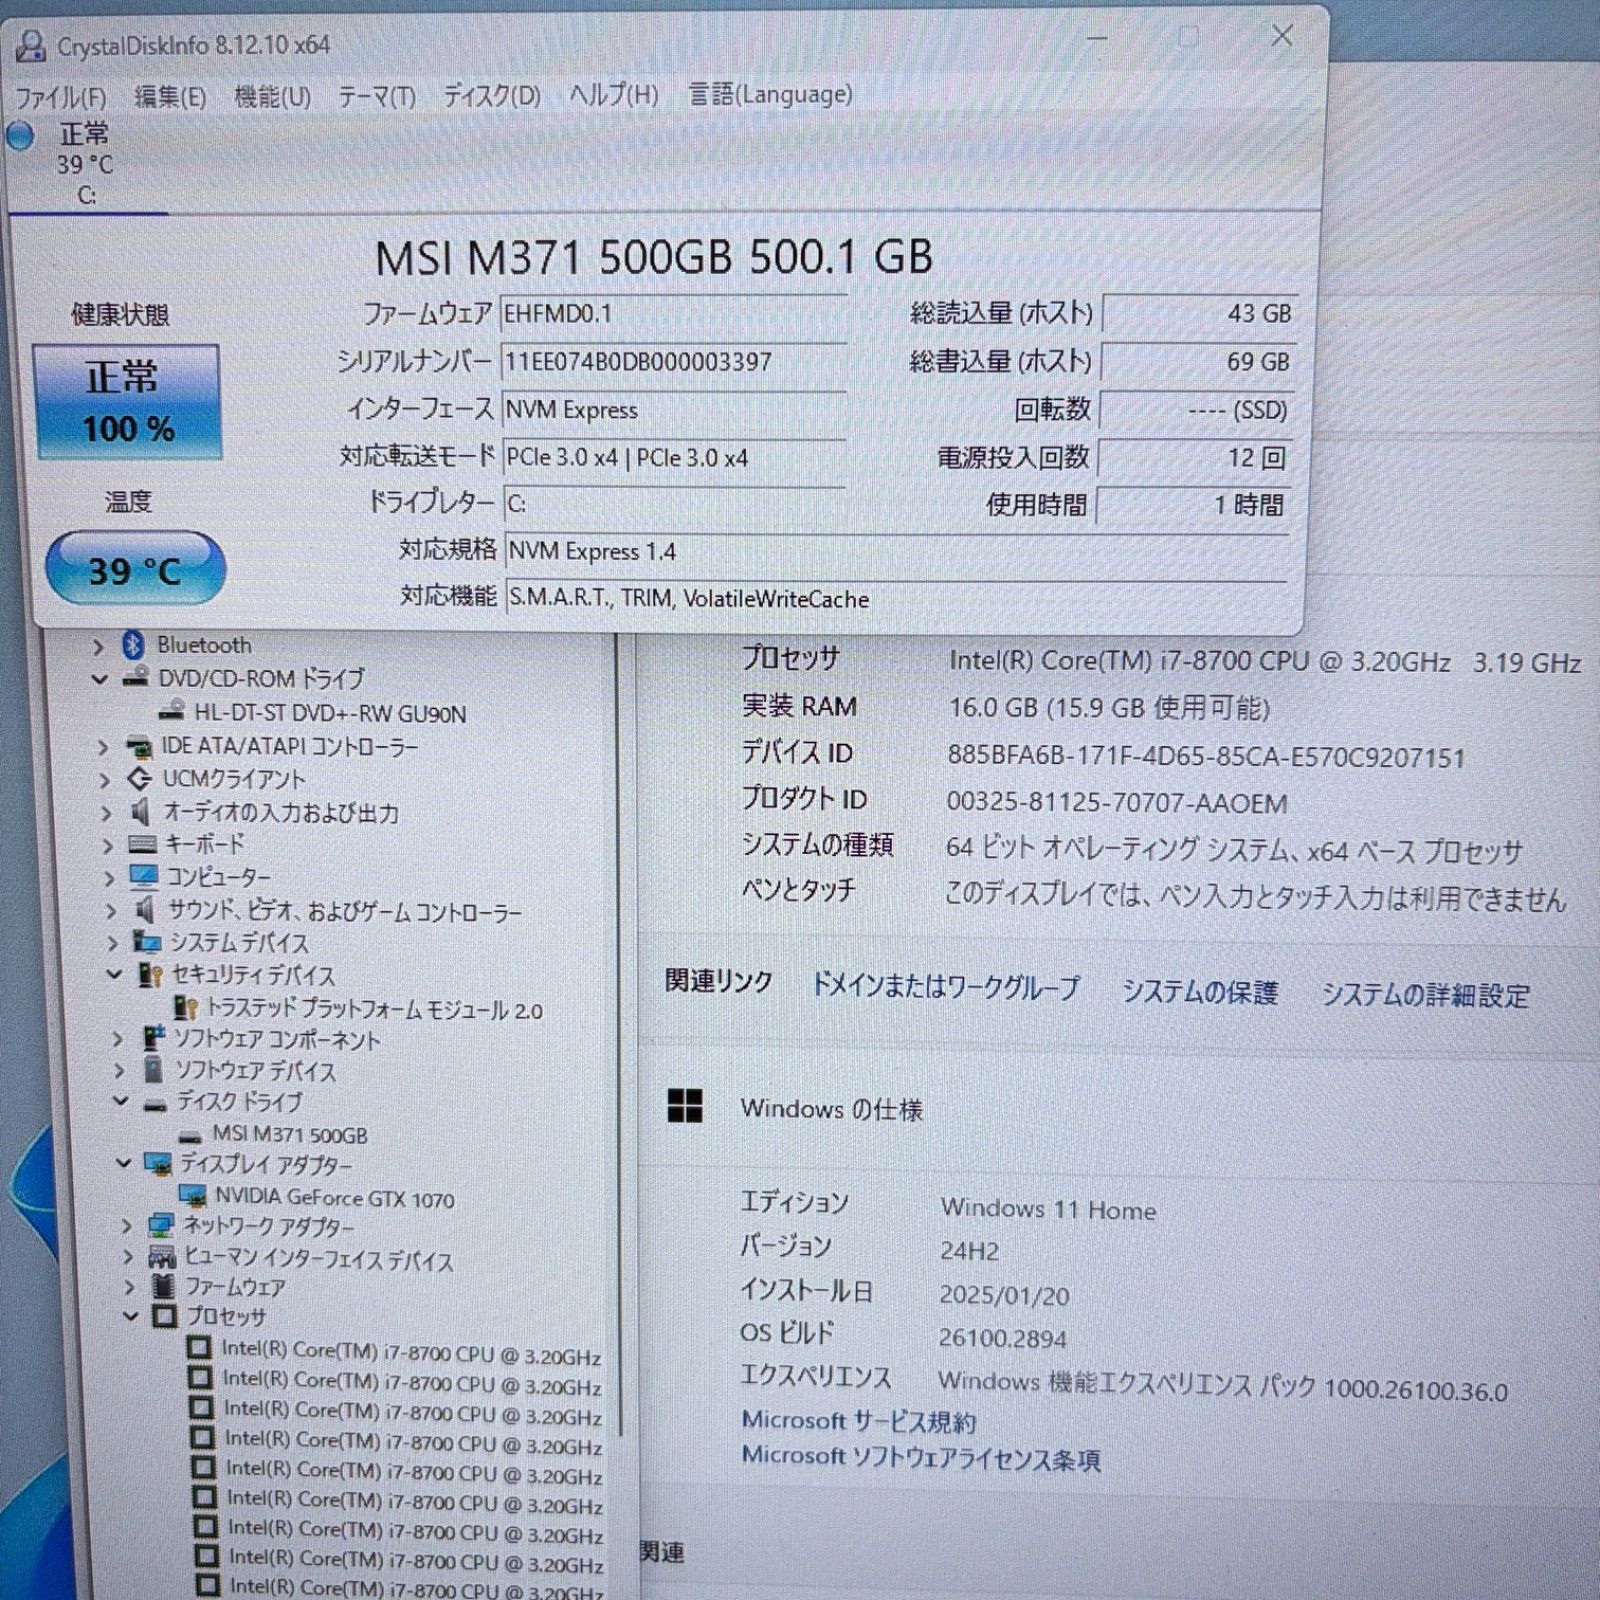Viewport: 1600px width, 1600px height.
Task: Collapse the セキュリティ デバイス node
Action: 115,974
